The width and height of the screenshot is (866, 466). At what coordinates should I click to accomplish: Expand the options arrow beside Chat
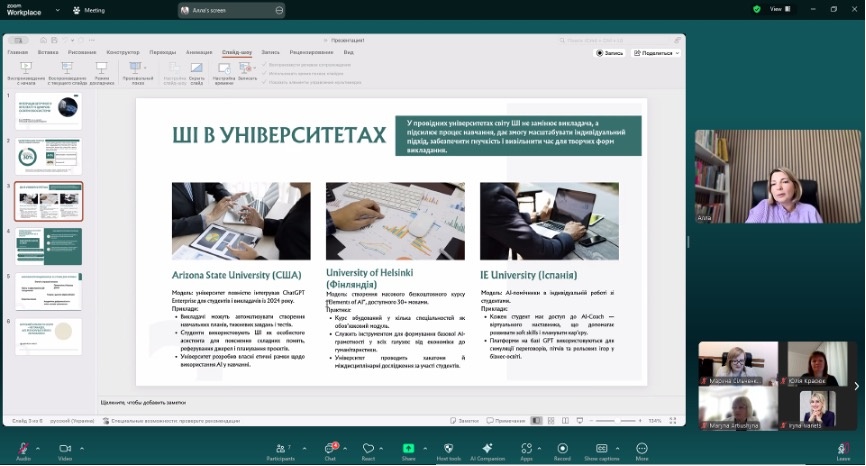(x=345, y=448)
